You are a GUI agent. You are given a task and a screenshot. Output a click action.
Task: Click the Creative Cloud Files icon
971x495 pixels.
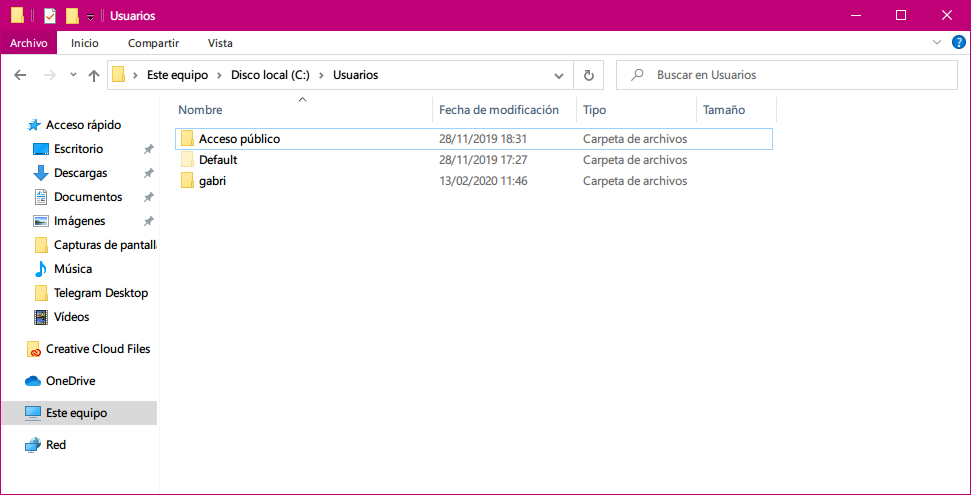coord(33,349)
